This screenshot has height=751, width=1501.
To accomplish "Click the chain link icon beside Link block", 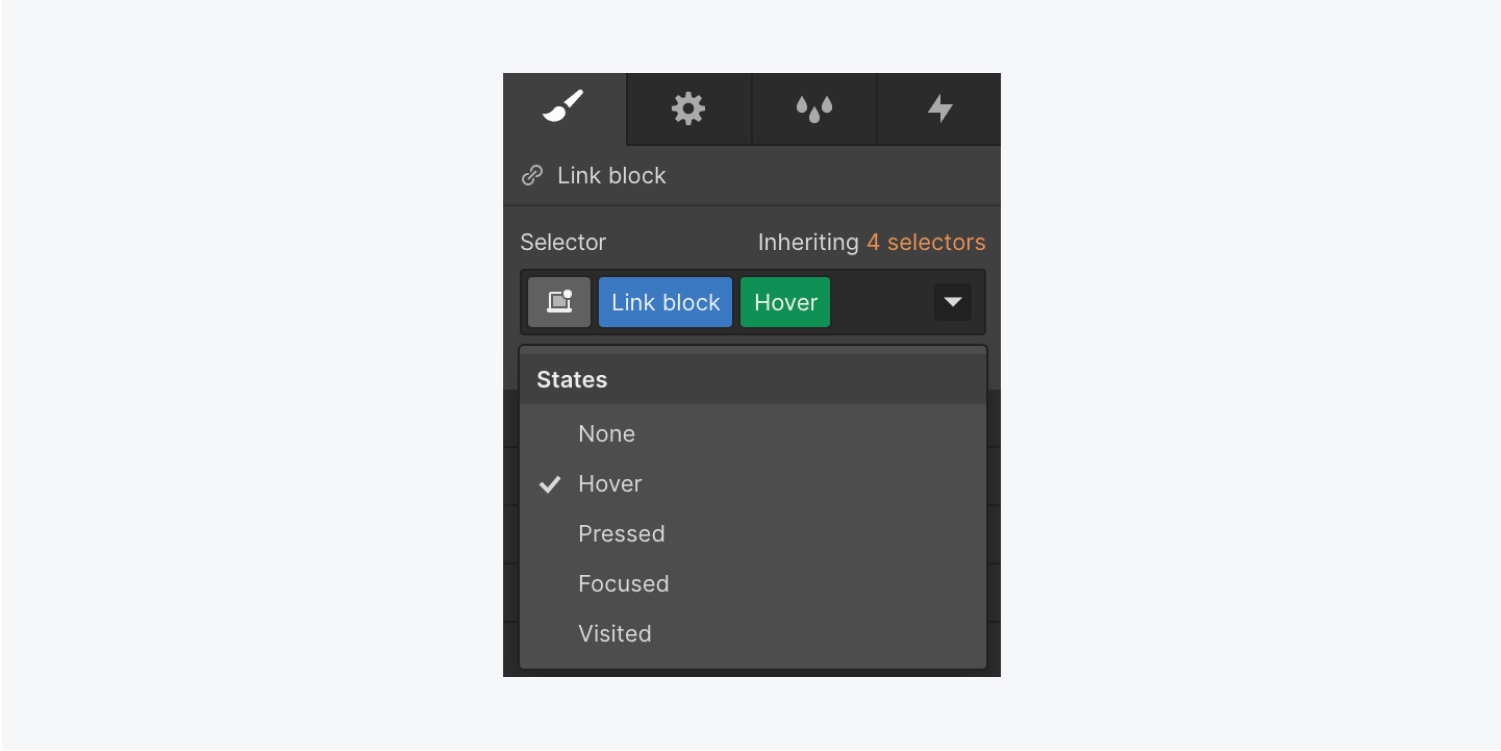I will point(532,176).
